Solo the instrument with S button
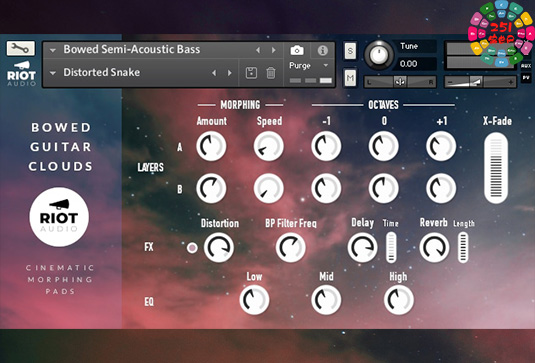 point(350,51)
